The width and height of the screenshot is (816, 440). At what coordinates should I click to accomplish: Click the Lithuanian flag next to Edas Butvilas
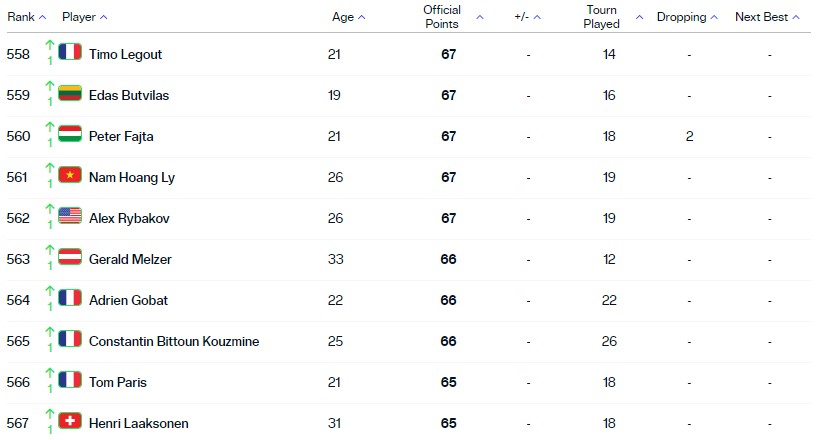(x=70, y=93)
